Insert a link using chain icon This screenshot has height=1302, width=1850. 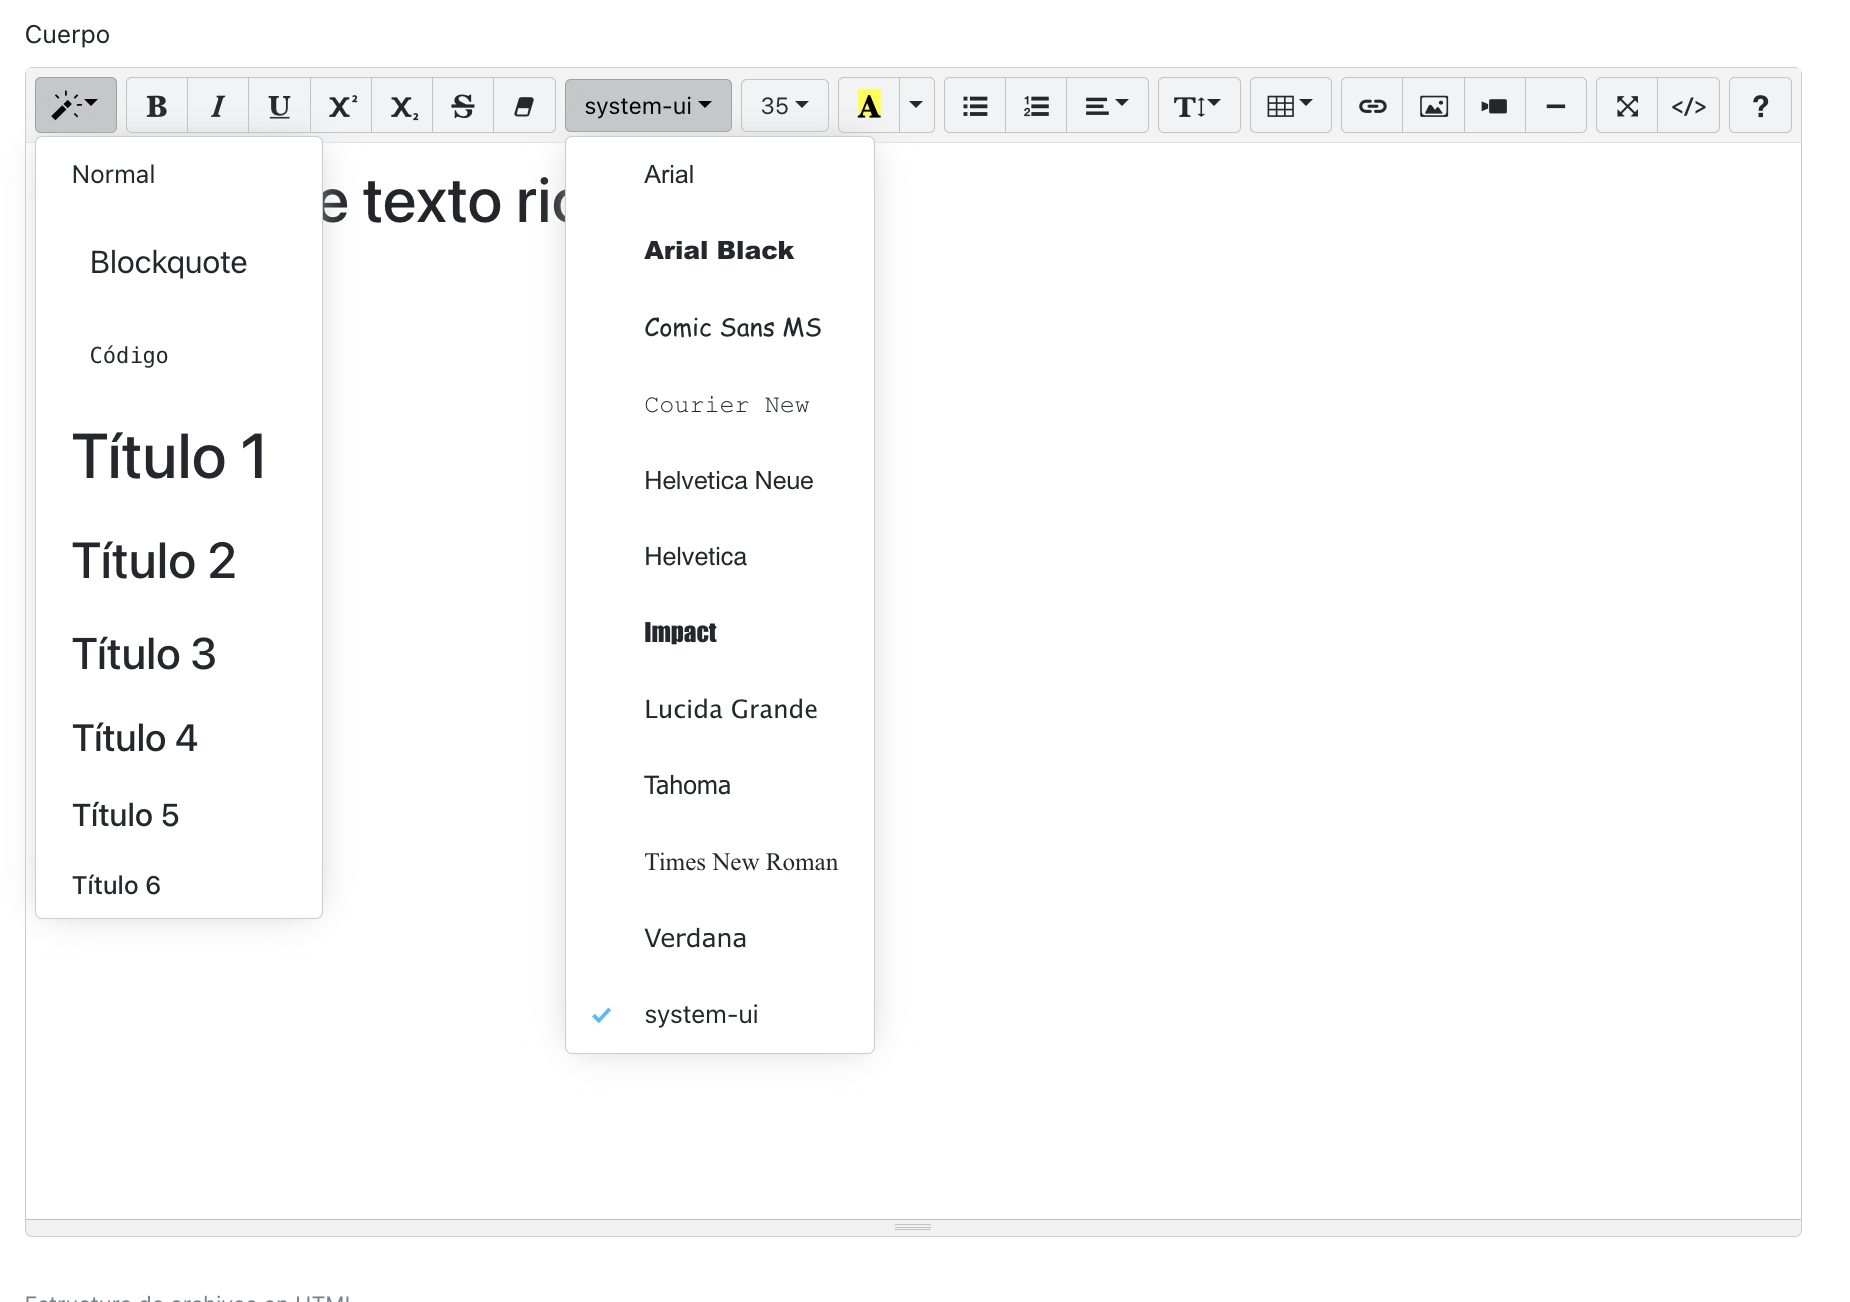(x=1372, y=106)
